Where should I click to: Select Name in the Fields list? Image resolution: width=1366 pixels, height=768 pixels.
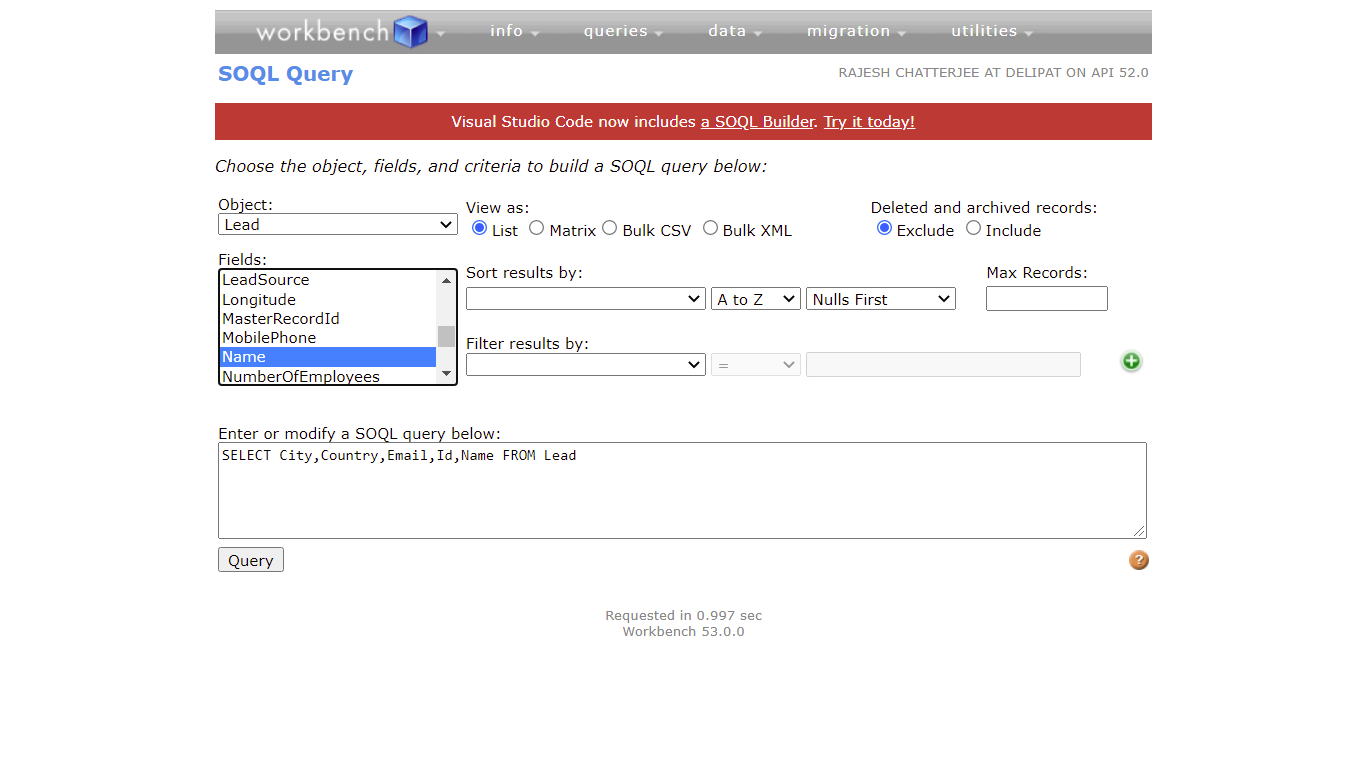pyautogui.click(x=328, y=357)
